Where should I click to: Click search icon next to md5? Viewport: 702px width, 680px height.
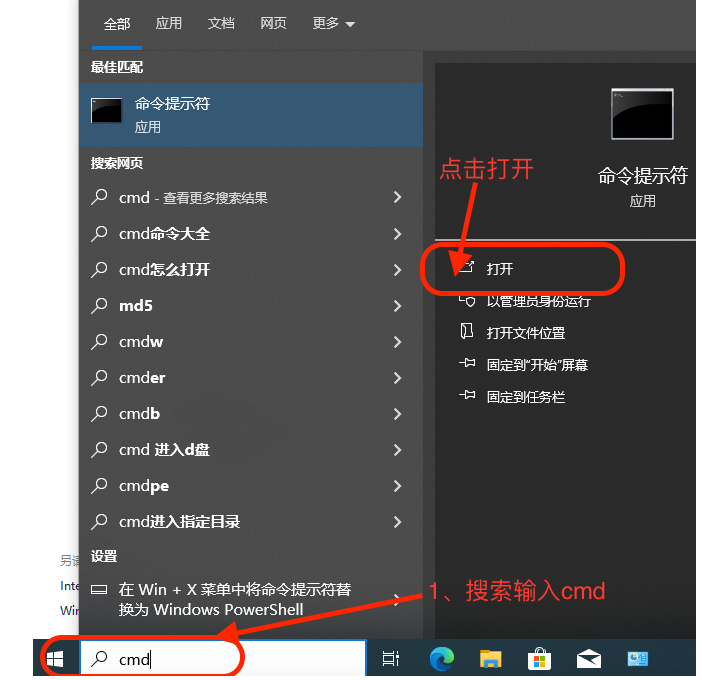(x=99, y=305)
